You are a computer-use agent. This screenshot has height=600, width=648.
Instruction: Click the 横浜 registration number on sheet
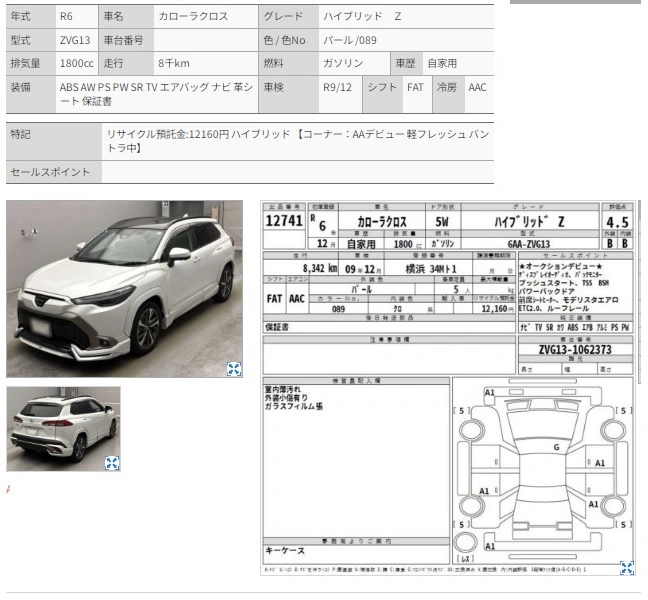point(431,269)
